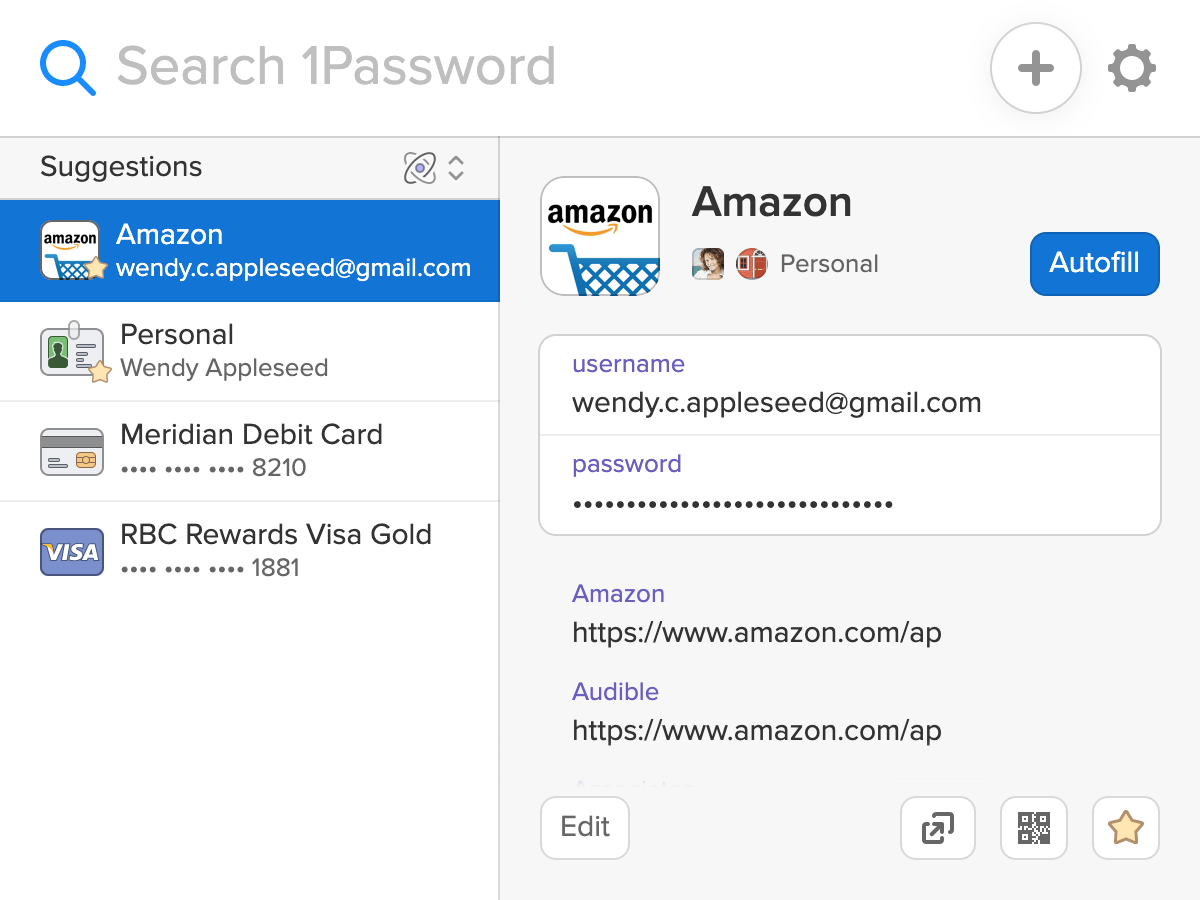This screenshot has height=900, width=1200.
Task: Open settings via the gear icon
Action: (x=1132, y=69)
